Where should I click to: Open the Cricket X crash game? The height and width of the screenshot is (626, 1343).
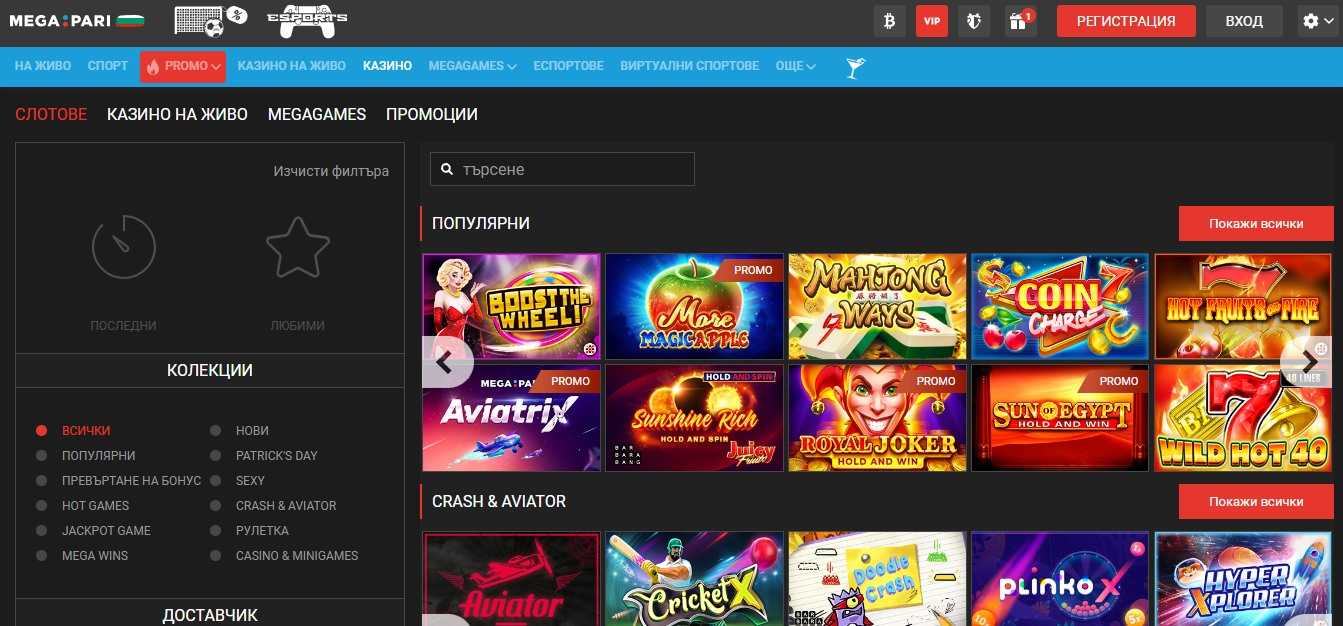pos(694,579)
